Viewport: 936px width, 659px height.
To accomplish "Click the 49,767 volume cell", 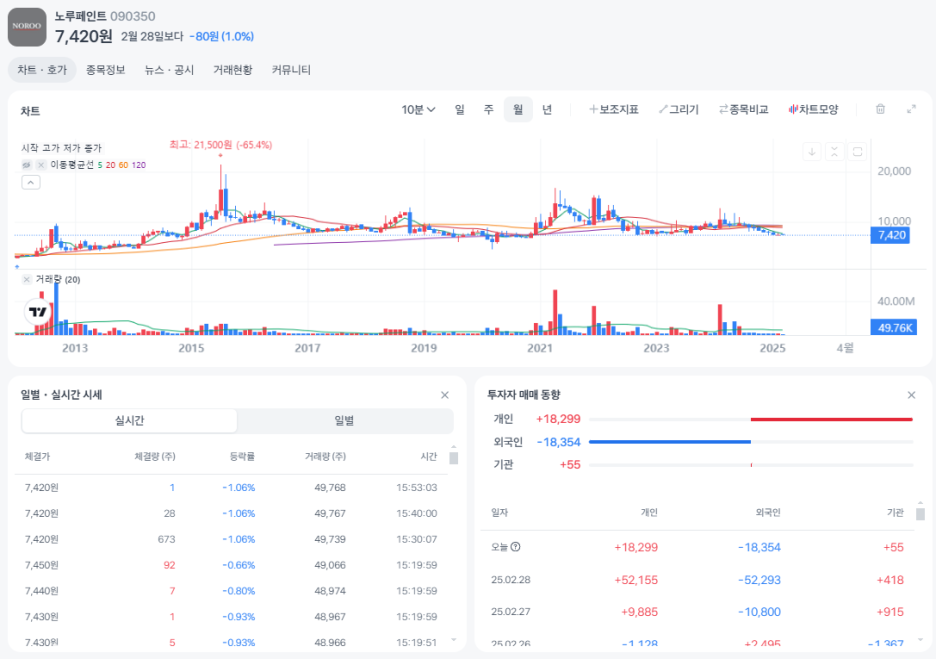I will pyautogui.click(x=330, y=513).
